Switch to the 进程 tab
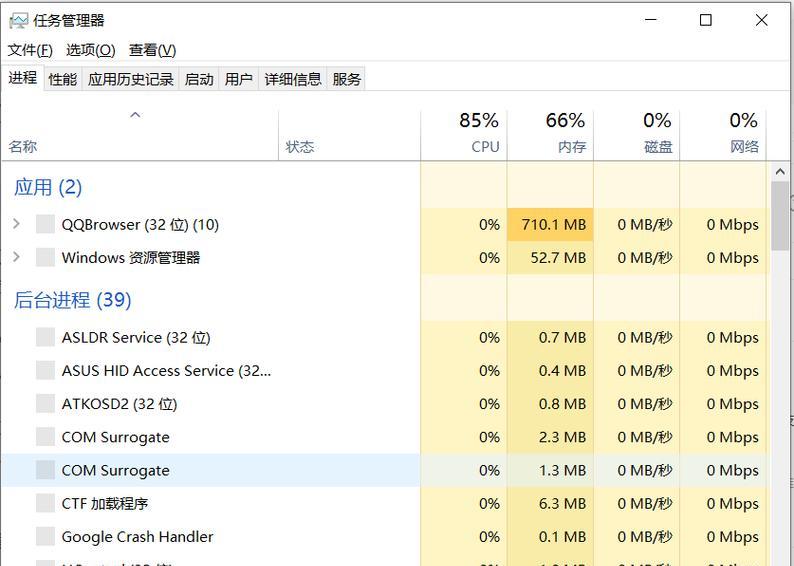794x566 pixels. [x=22, y=78]
